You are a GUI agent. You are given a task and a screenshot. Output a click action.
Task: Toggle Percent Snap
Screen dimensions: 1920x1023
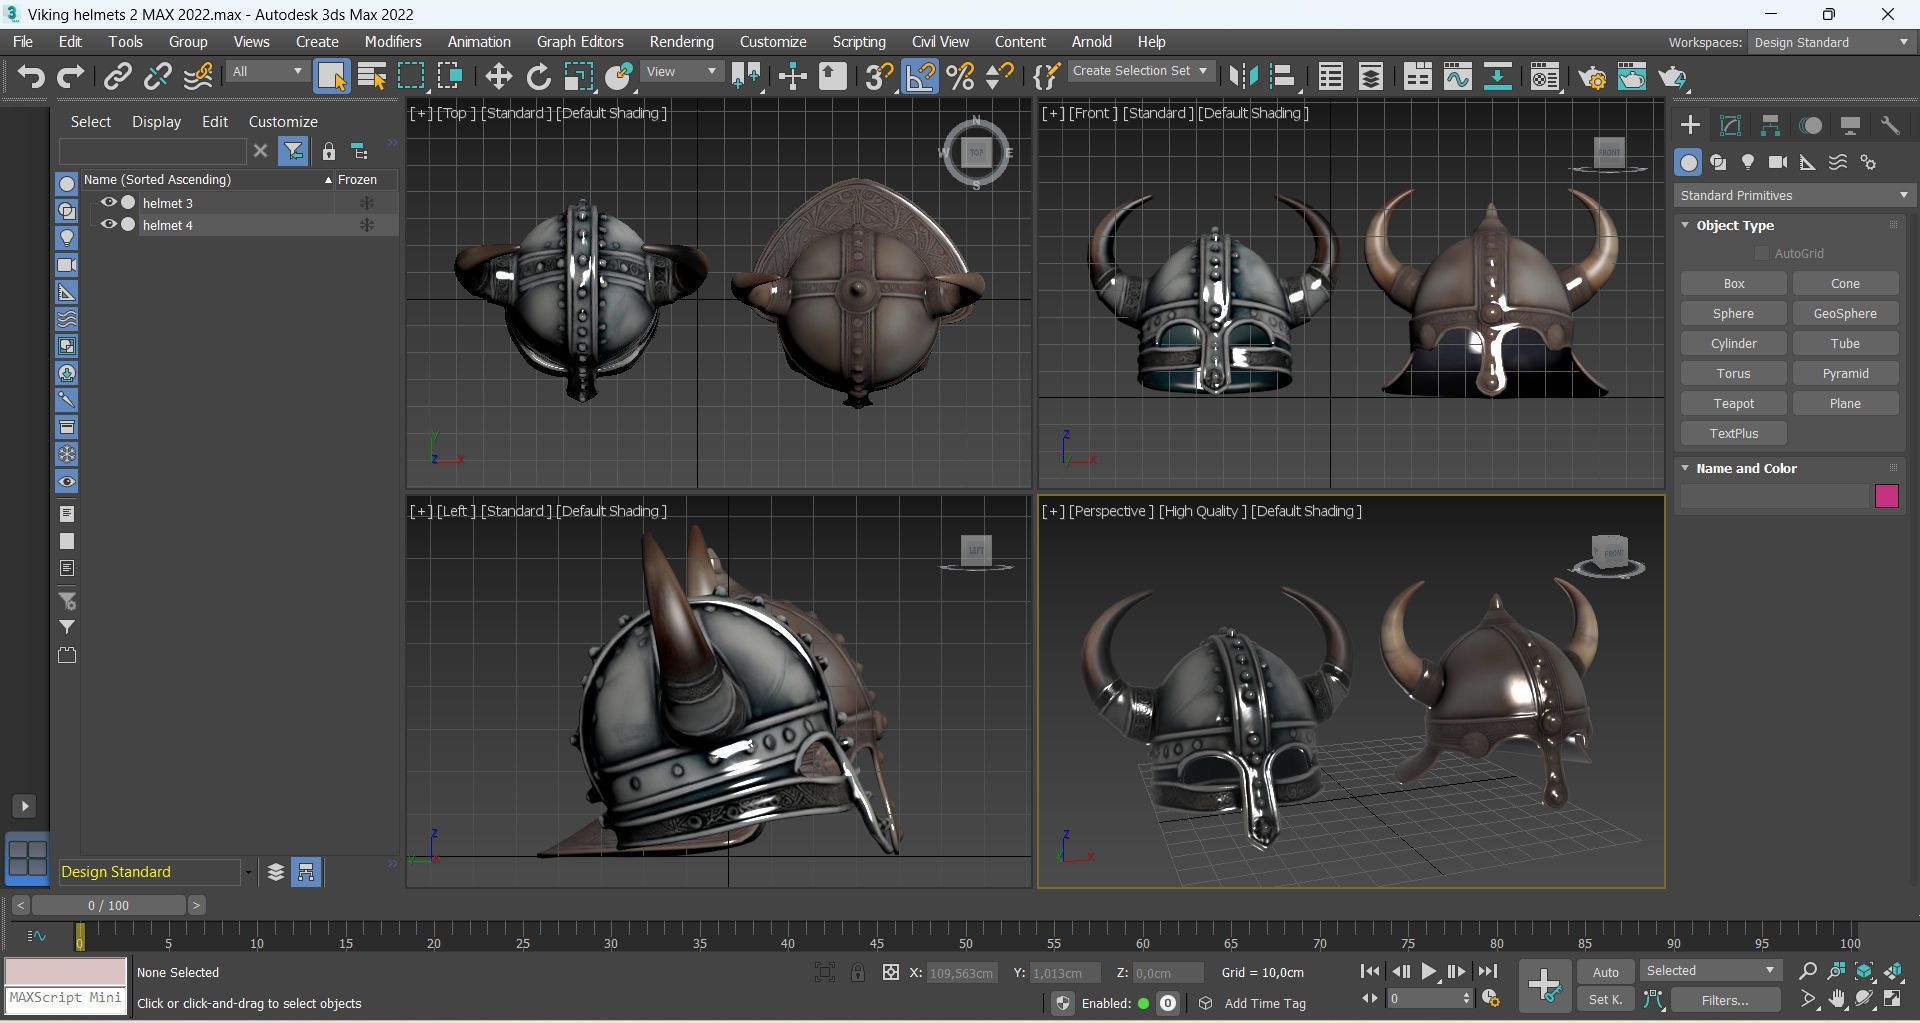[x=960, y=76]
